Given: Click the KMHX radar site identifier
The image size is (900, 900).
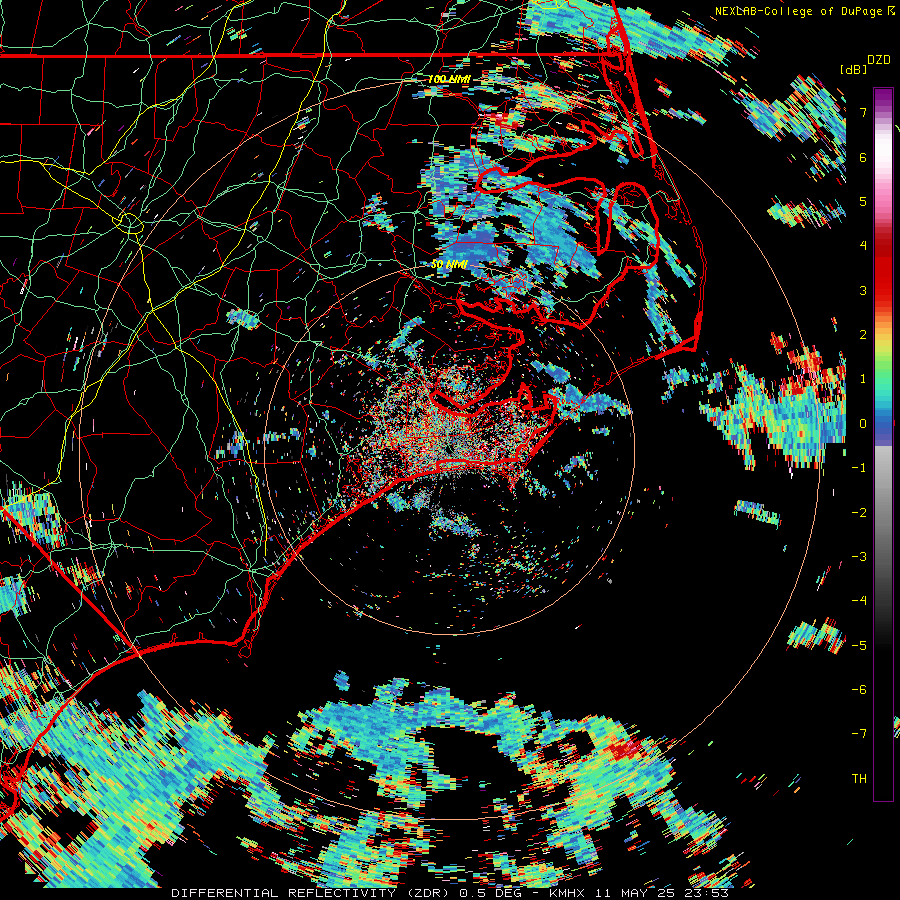Looking at the screenshot, I should pyautogui.click(x=568, y=893).
